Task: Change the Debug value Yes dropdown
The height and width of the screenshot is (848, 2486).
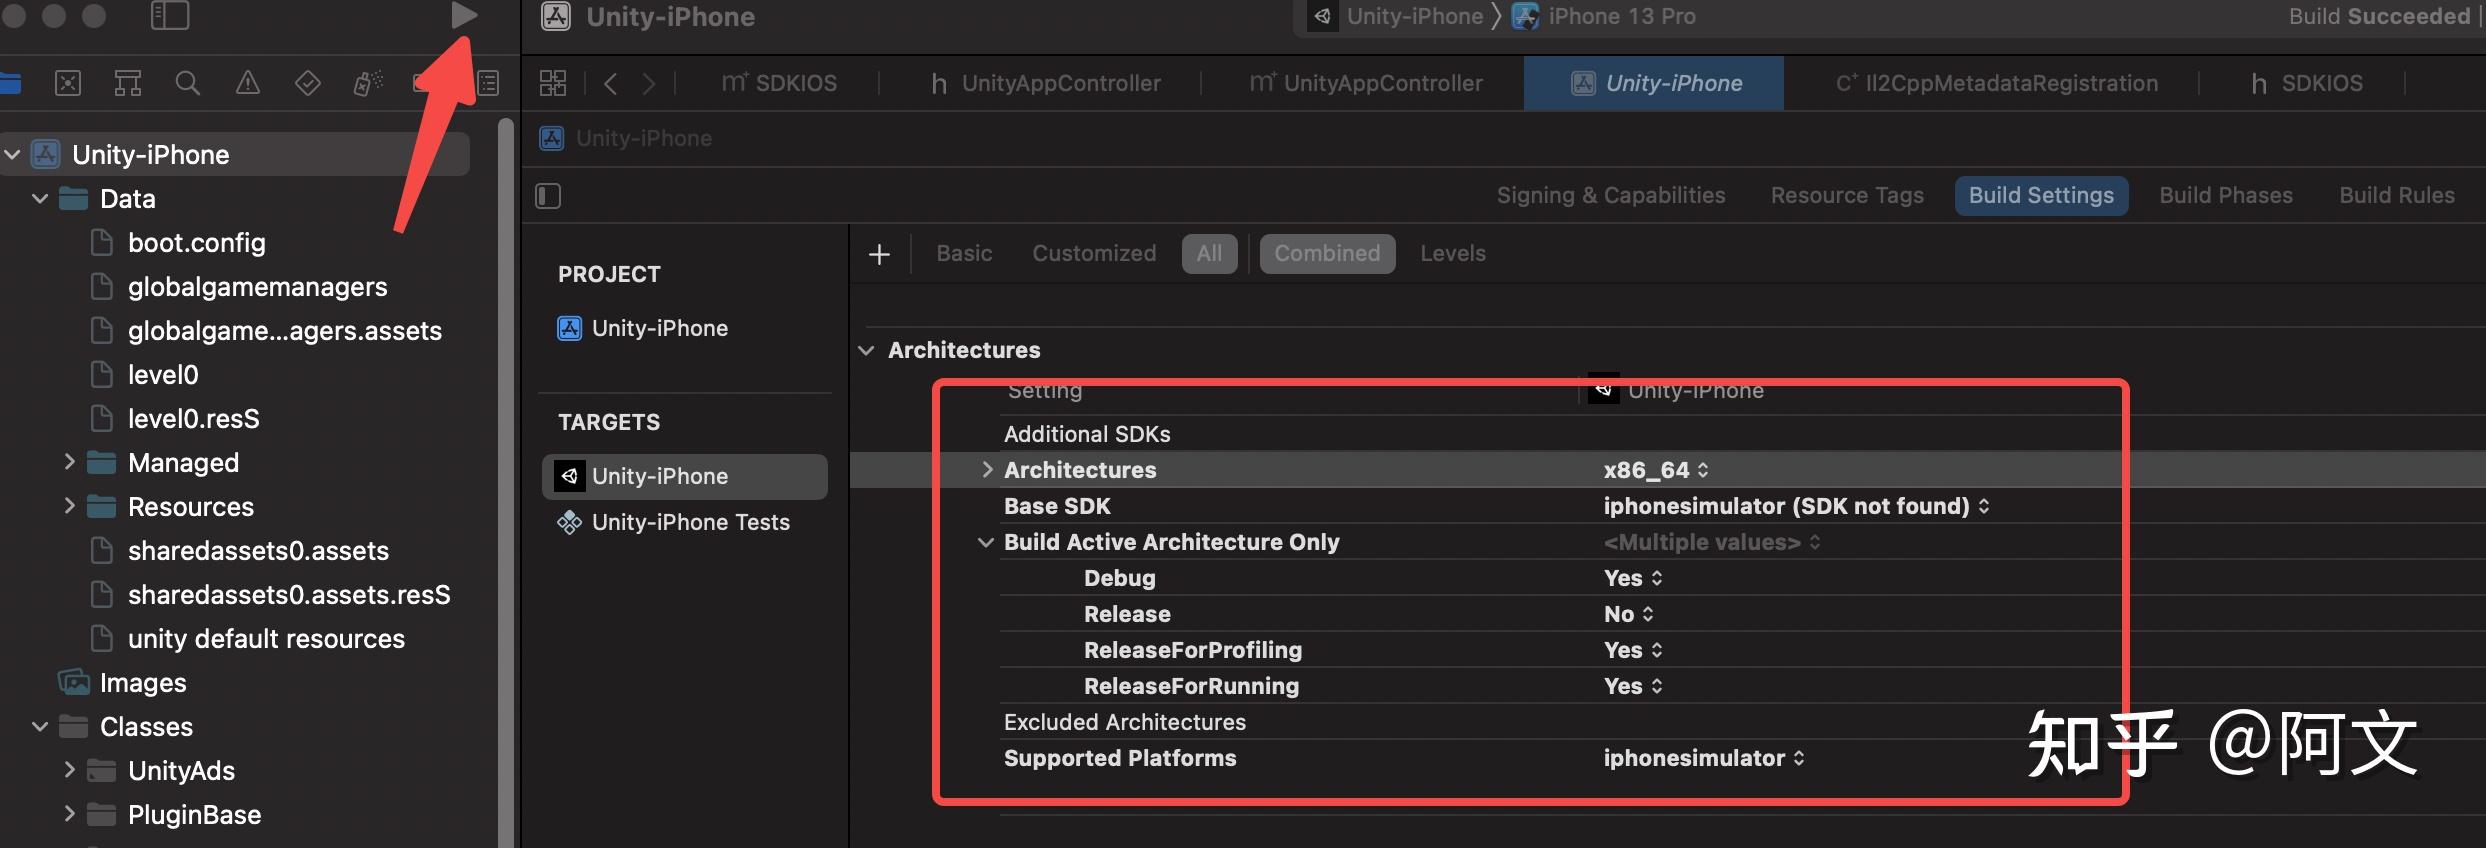Action: tap(1633, 578)
